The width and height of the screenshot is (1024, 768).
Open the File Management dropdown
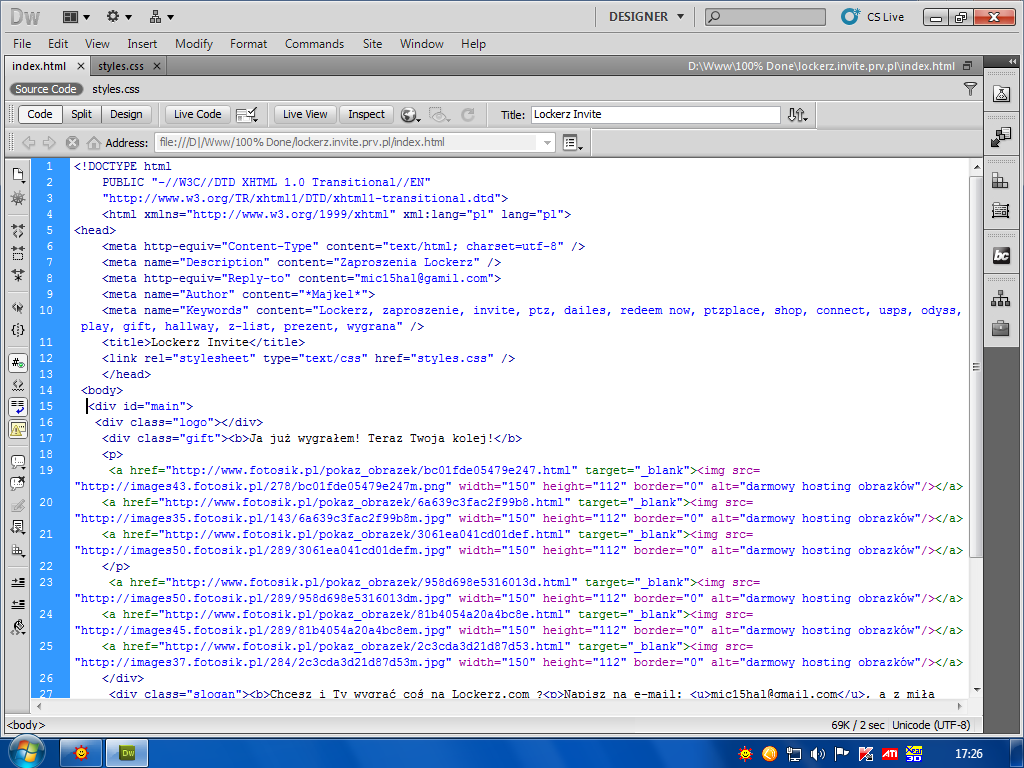click(x=797, y=115)
